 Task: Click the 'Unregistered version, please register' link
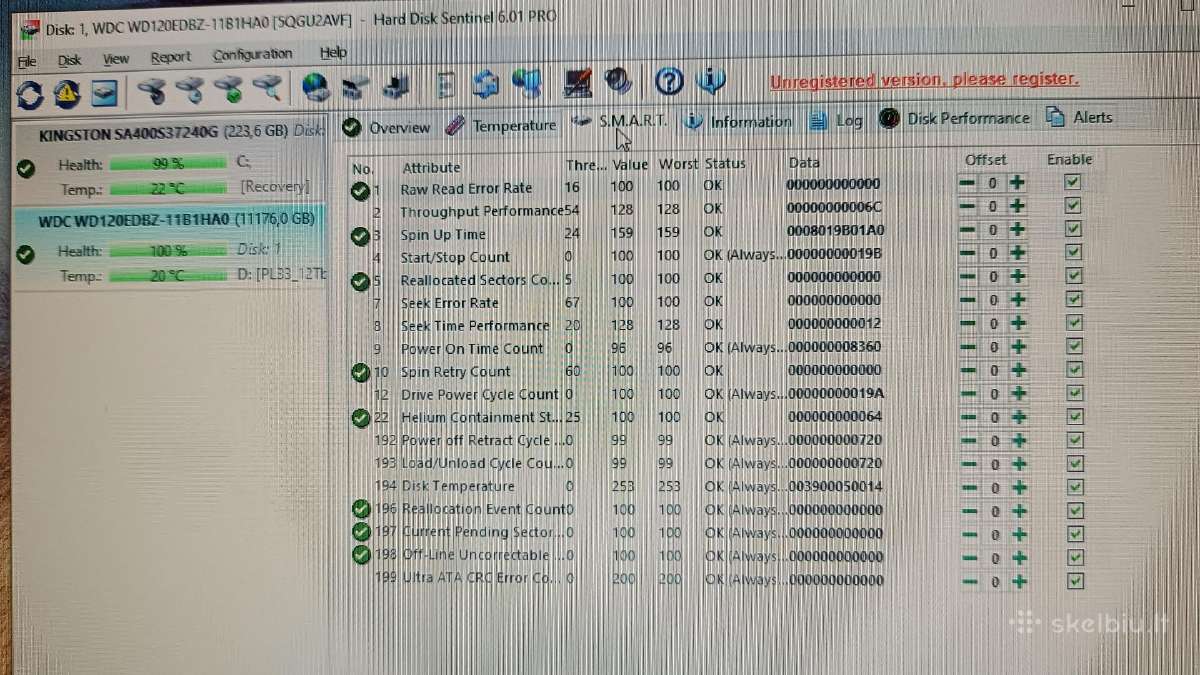tap(924, 80)
